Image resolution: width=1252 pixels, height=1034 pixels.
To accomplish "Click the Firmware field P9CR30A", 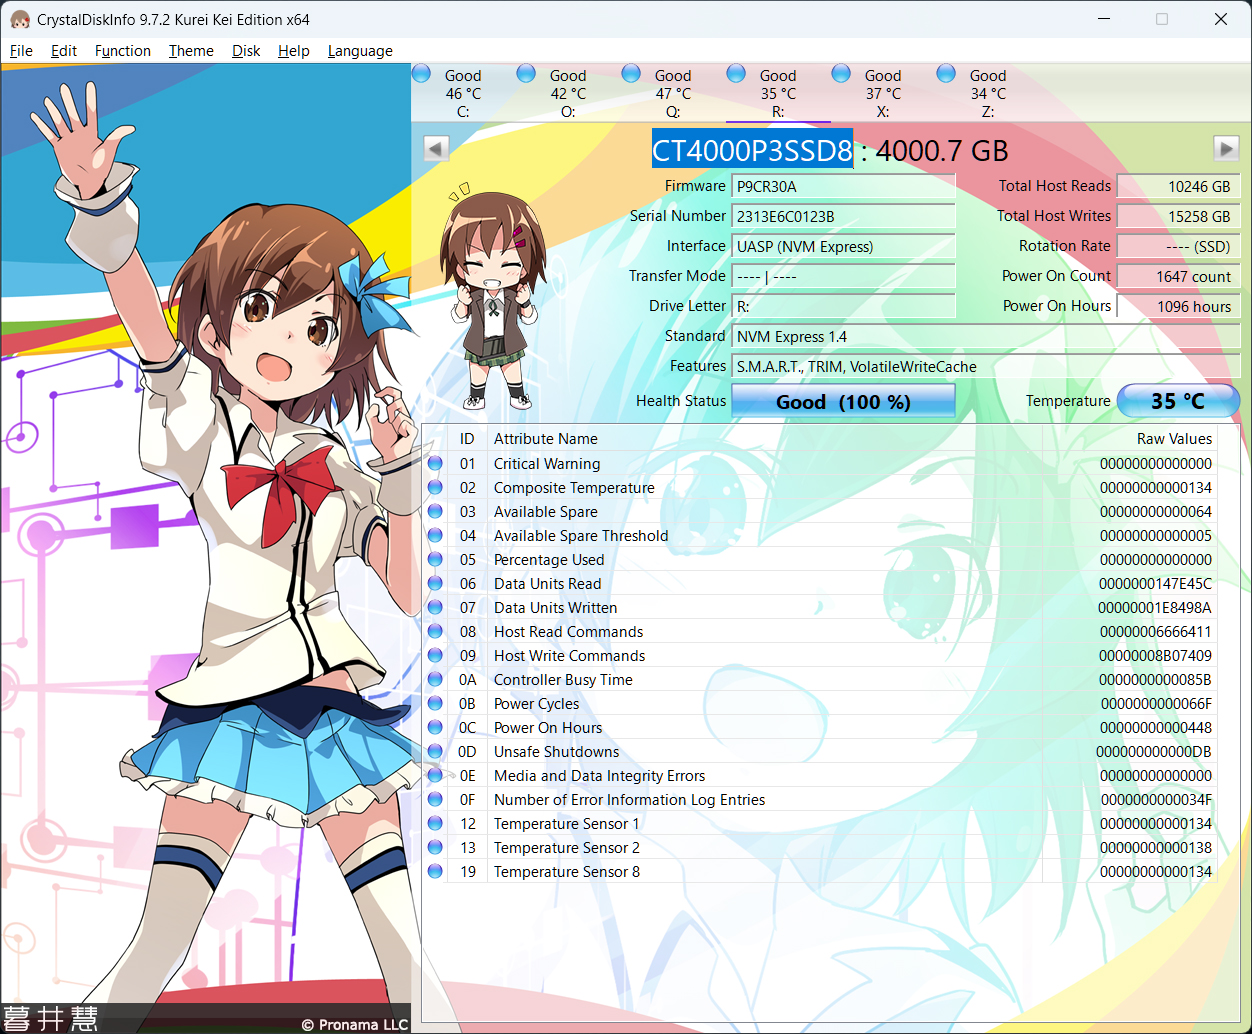I will (x=843, y=186).
